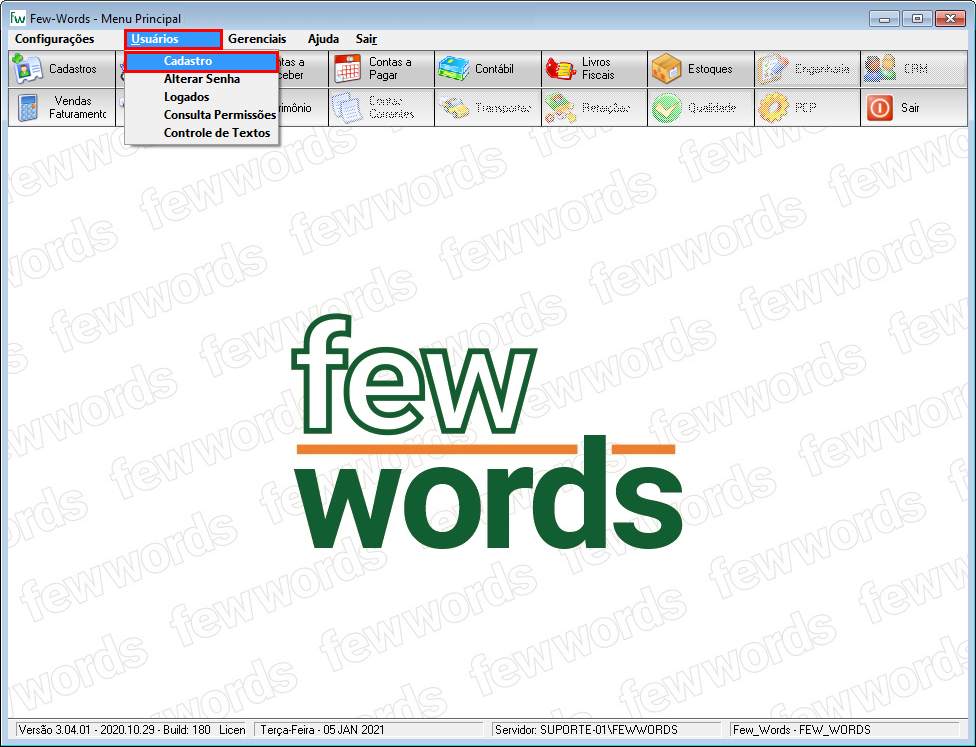Select Logados menu entry
This screenshot has width=976, height=747.
coord(202,96)
